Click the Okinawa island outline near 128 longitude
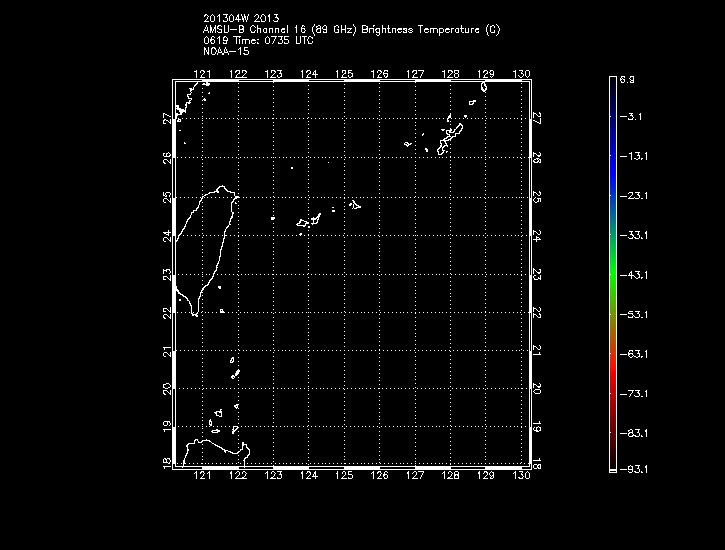 pyautogui.click(x=453, y=133)
